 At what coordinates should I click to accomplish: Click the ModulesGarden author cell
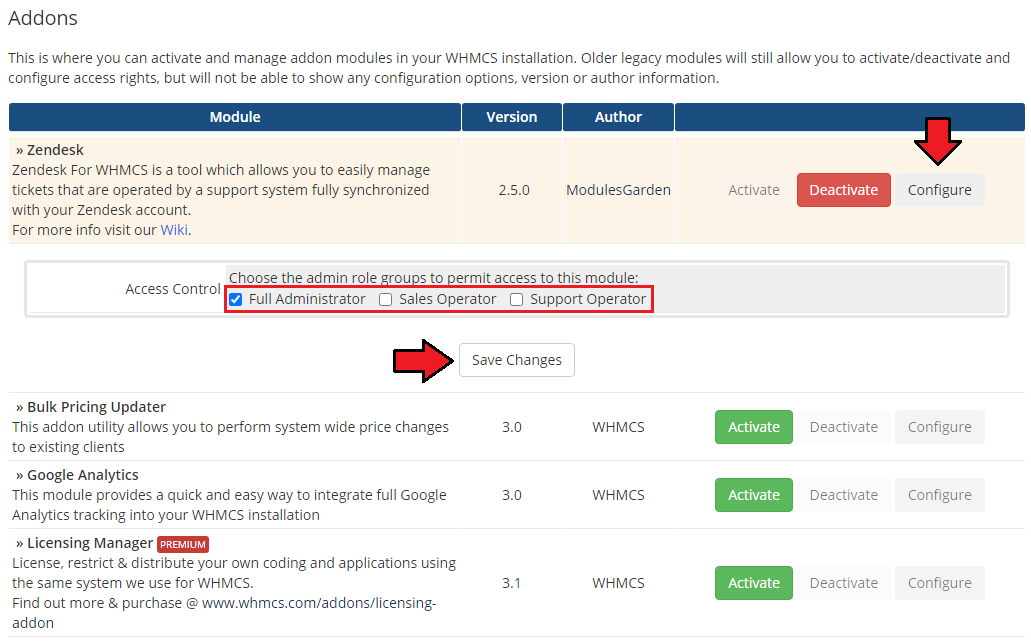coord(618,190)
